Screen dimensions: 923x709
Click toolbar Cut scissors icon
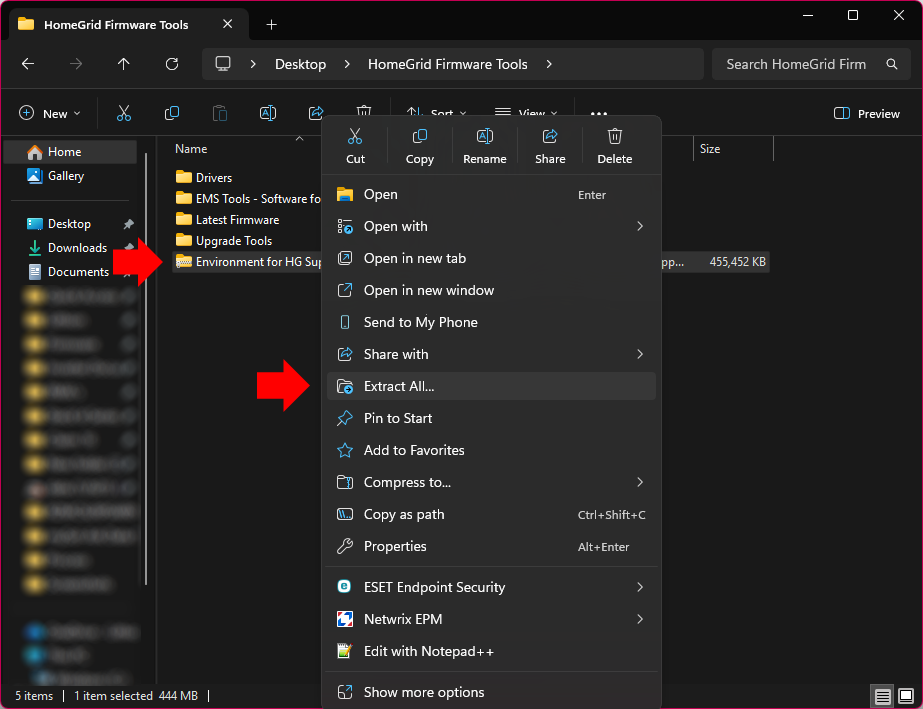coord(124,113)
